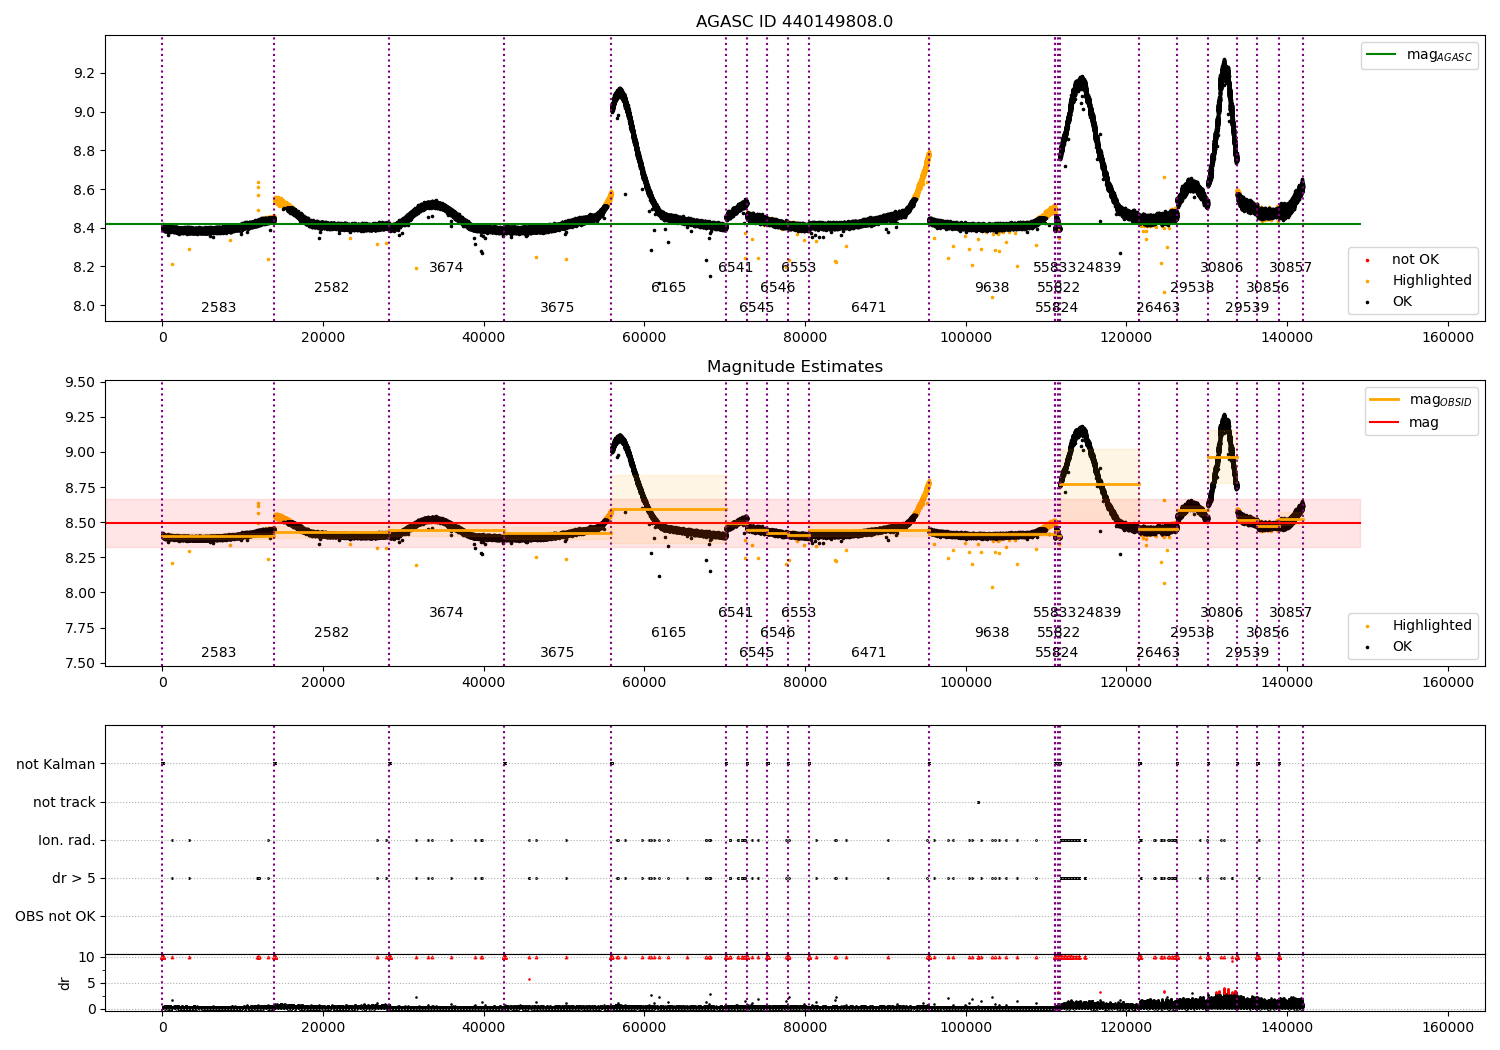The width and height of the screenshot is (1500, 1050).
Task: Click obsid label 30857 in the top panel
Action: click(x=1291, y=268)
